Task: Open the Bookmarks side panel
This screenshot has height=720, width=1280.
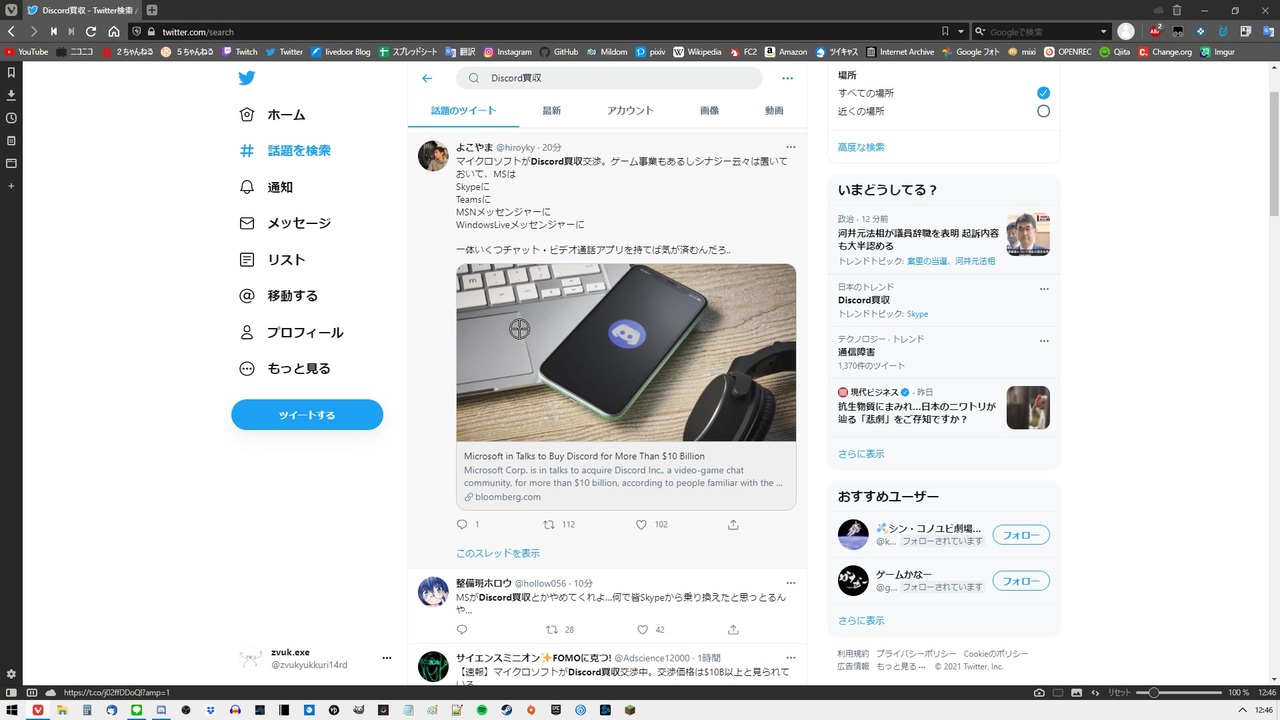Action: tap(11, 73)
